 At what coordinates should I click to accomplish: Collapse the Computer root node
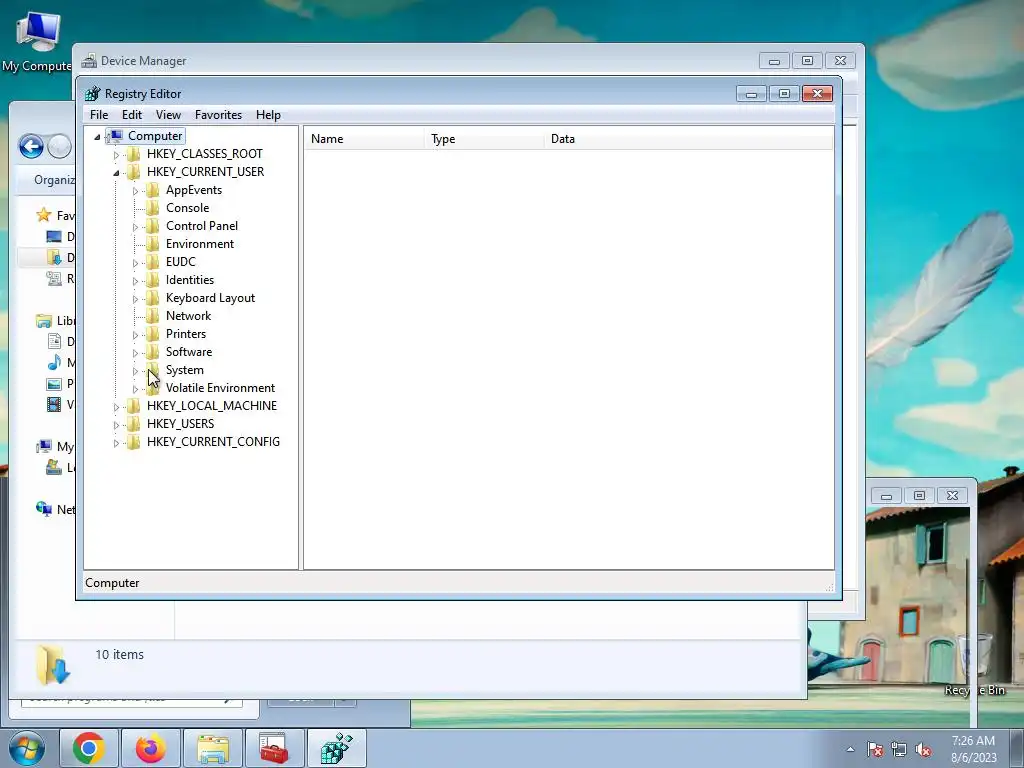pyautogui.click(x=97, y=136)
